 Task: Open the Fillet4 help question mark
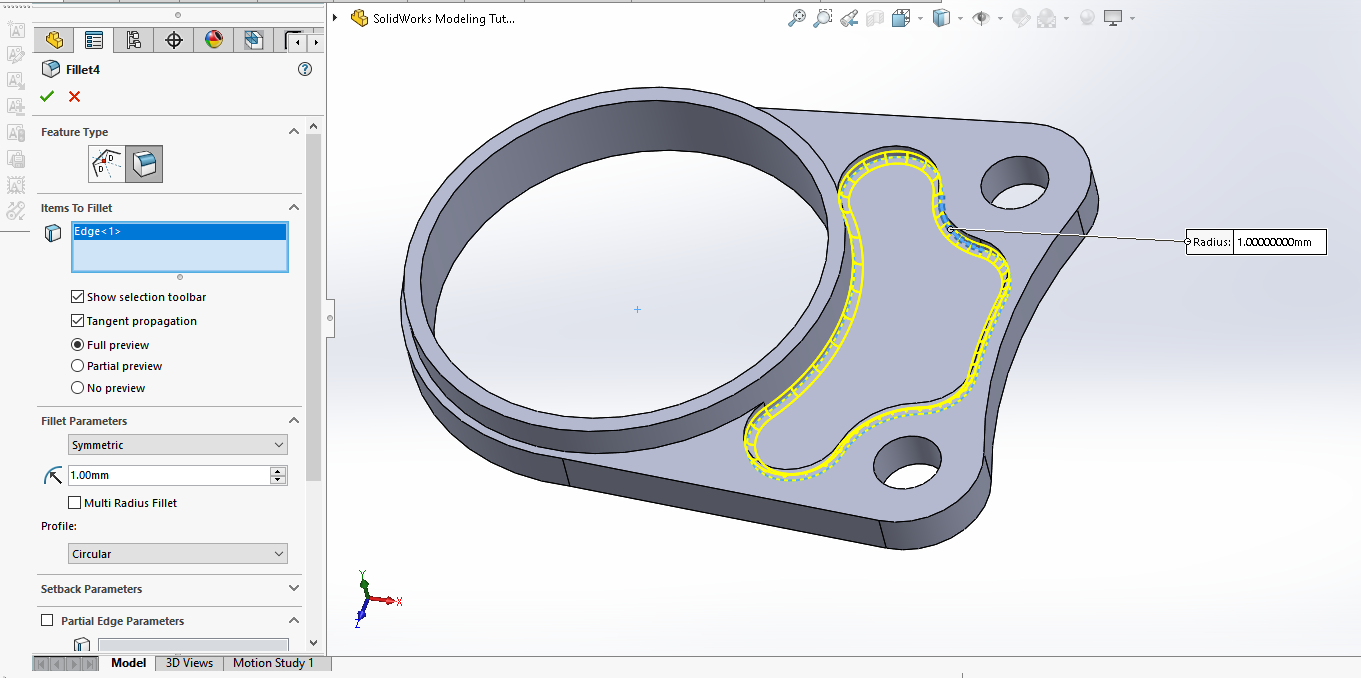coord(305,69)
